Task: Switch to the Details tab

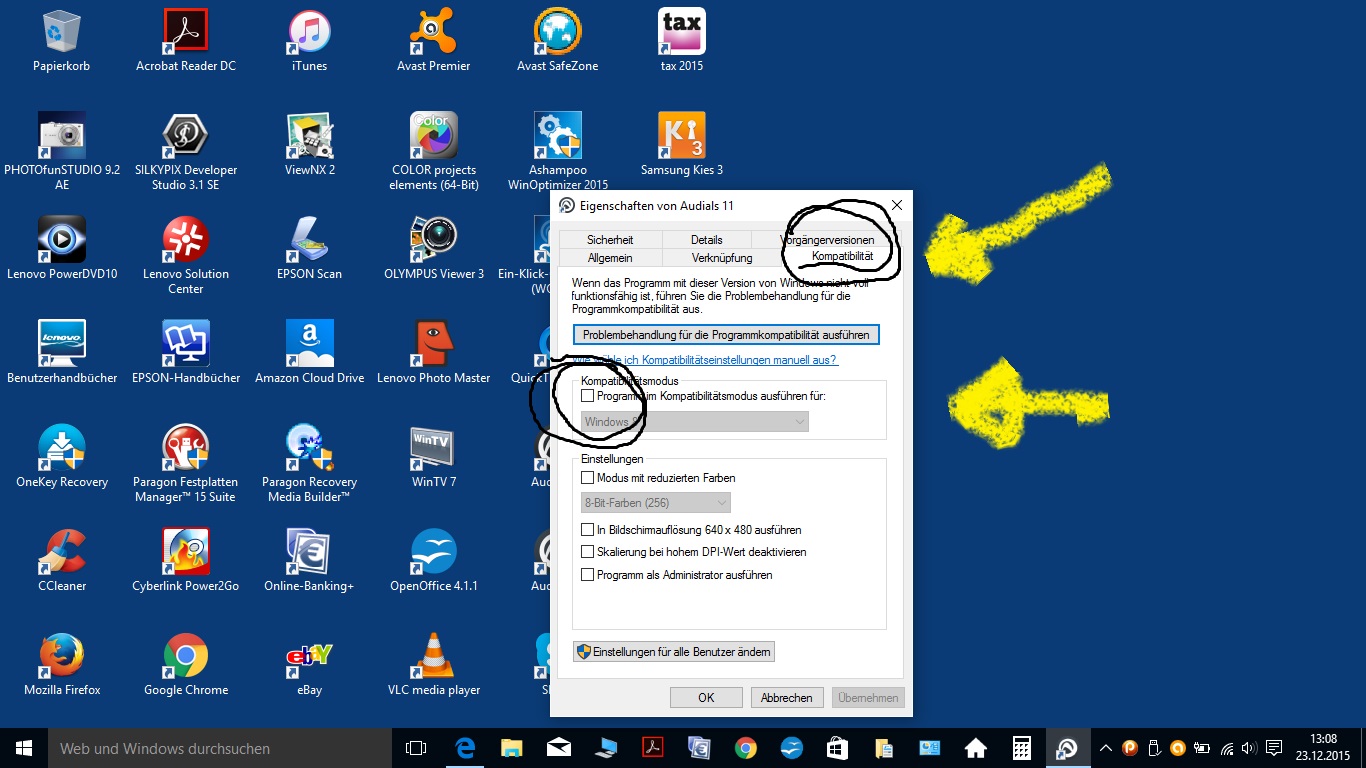Action: [x=706, y=240]
